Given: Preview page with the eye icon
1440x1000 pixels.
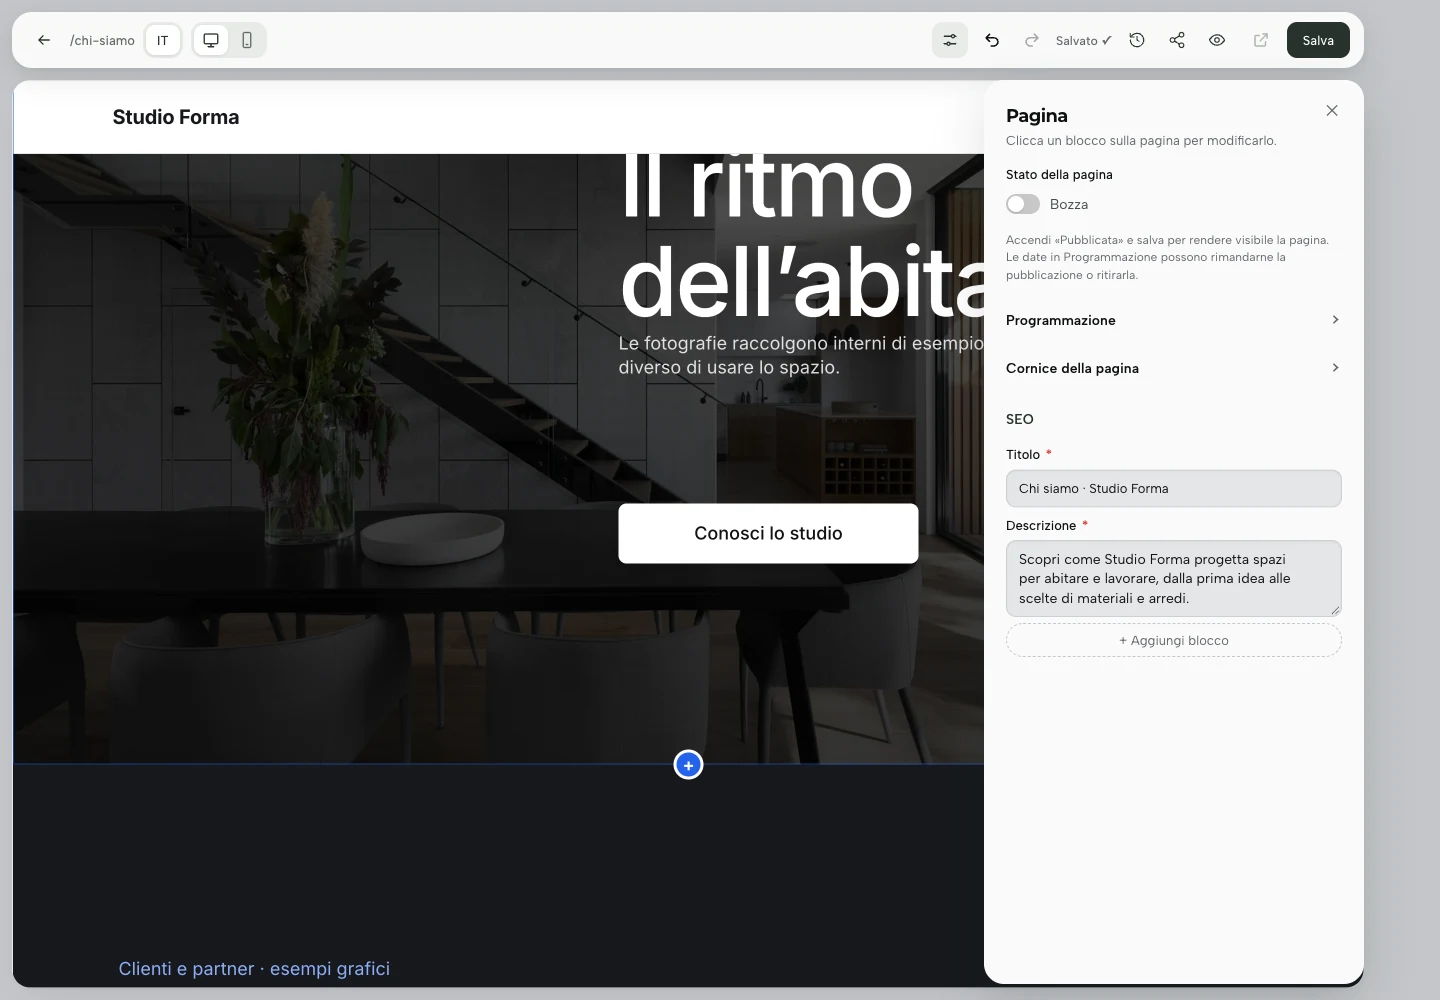Looking at the screenshot, I should pyautogui.click(x=1217, y=40).
